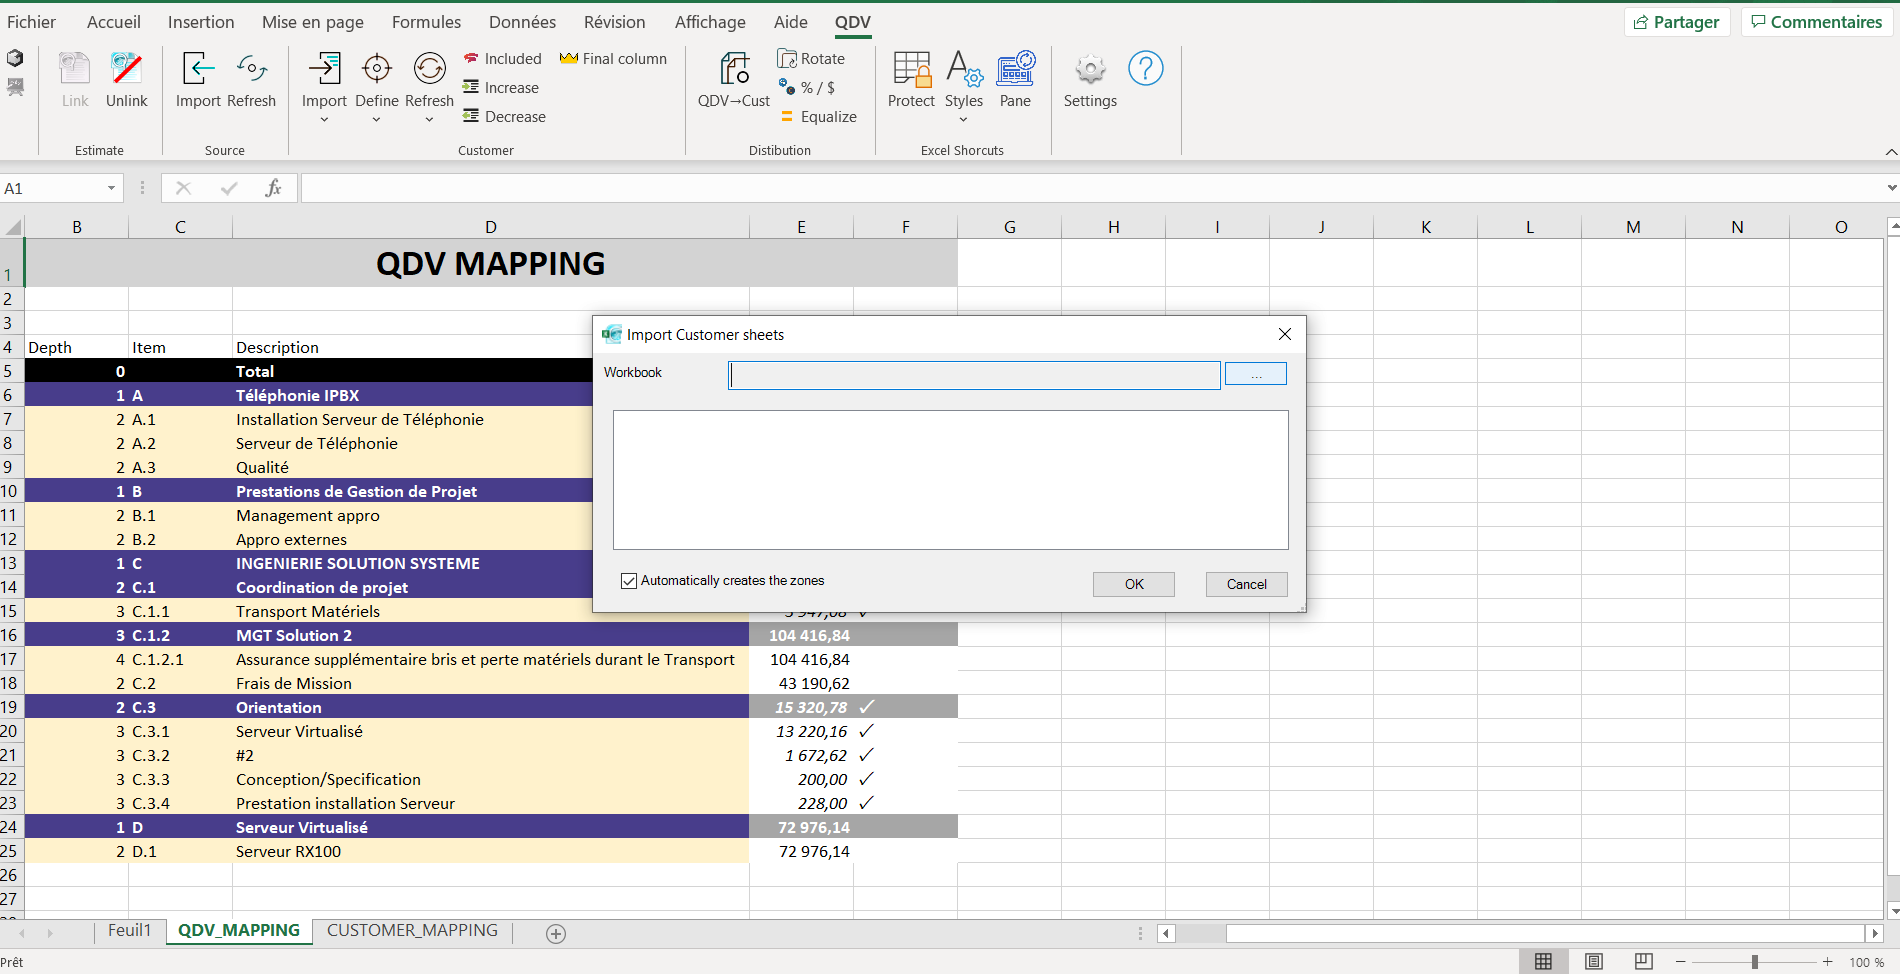Click the Workbook path input field
This screenshot has height=974, width=1900.
click(x=975, y=375)
